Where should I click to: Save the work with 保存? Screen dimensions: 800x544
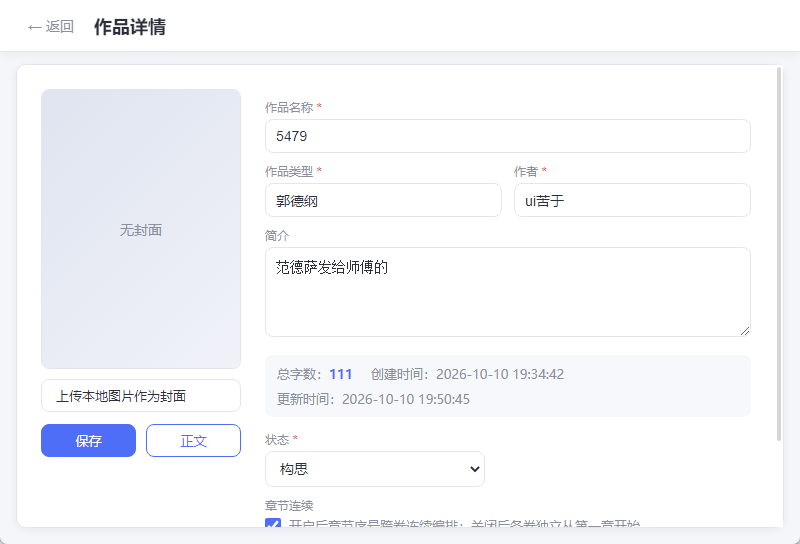(88, 440)
